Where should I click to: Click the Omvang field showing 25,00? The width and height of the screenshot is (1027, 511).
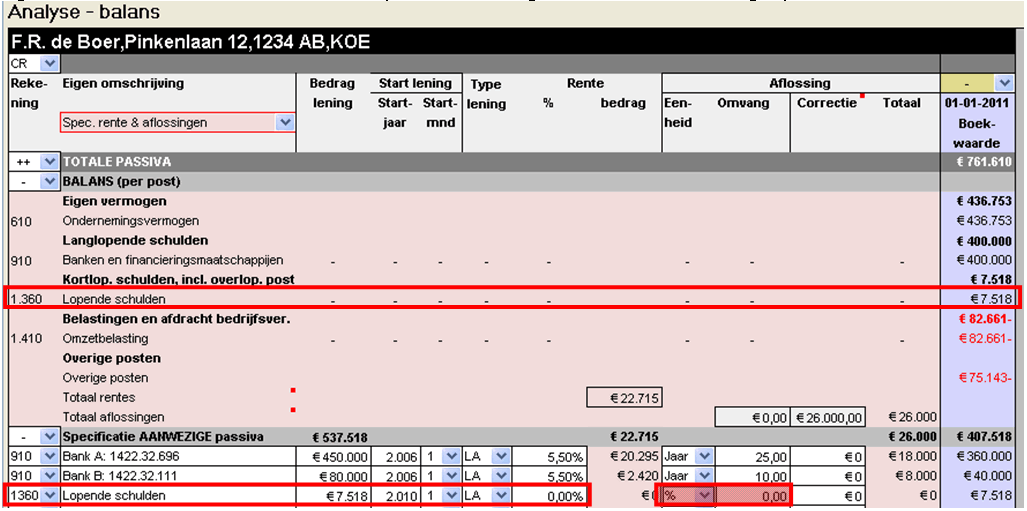[754, 456]
